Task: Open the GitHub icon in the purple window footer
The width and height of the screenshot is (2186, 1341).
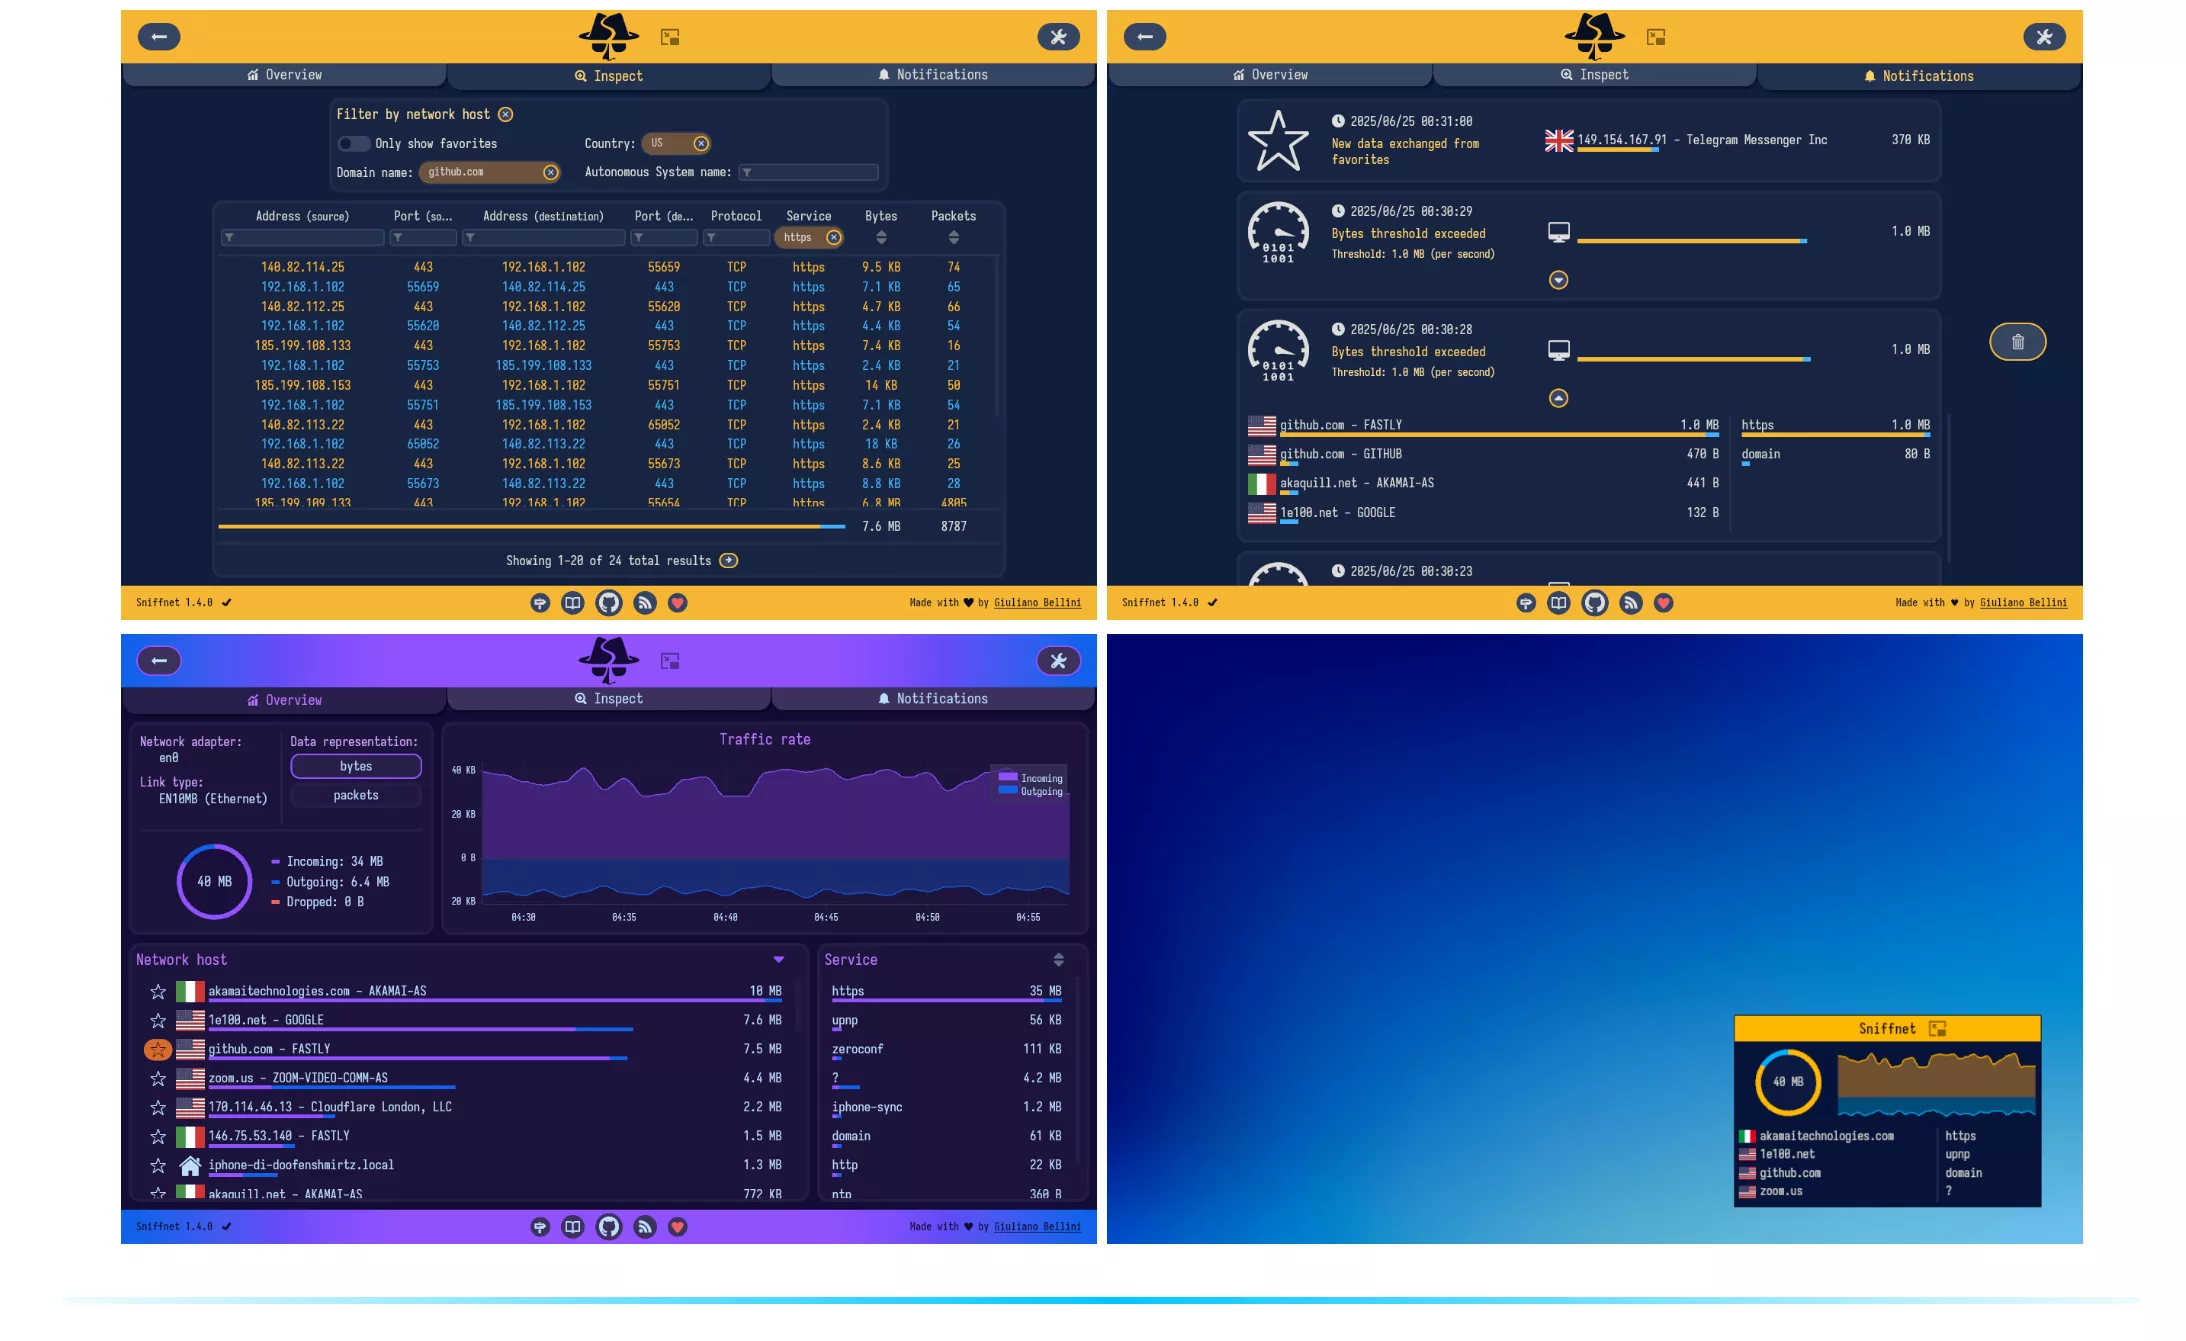Action: click(x=608, y=1227)
